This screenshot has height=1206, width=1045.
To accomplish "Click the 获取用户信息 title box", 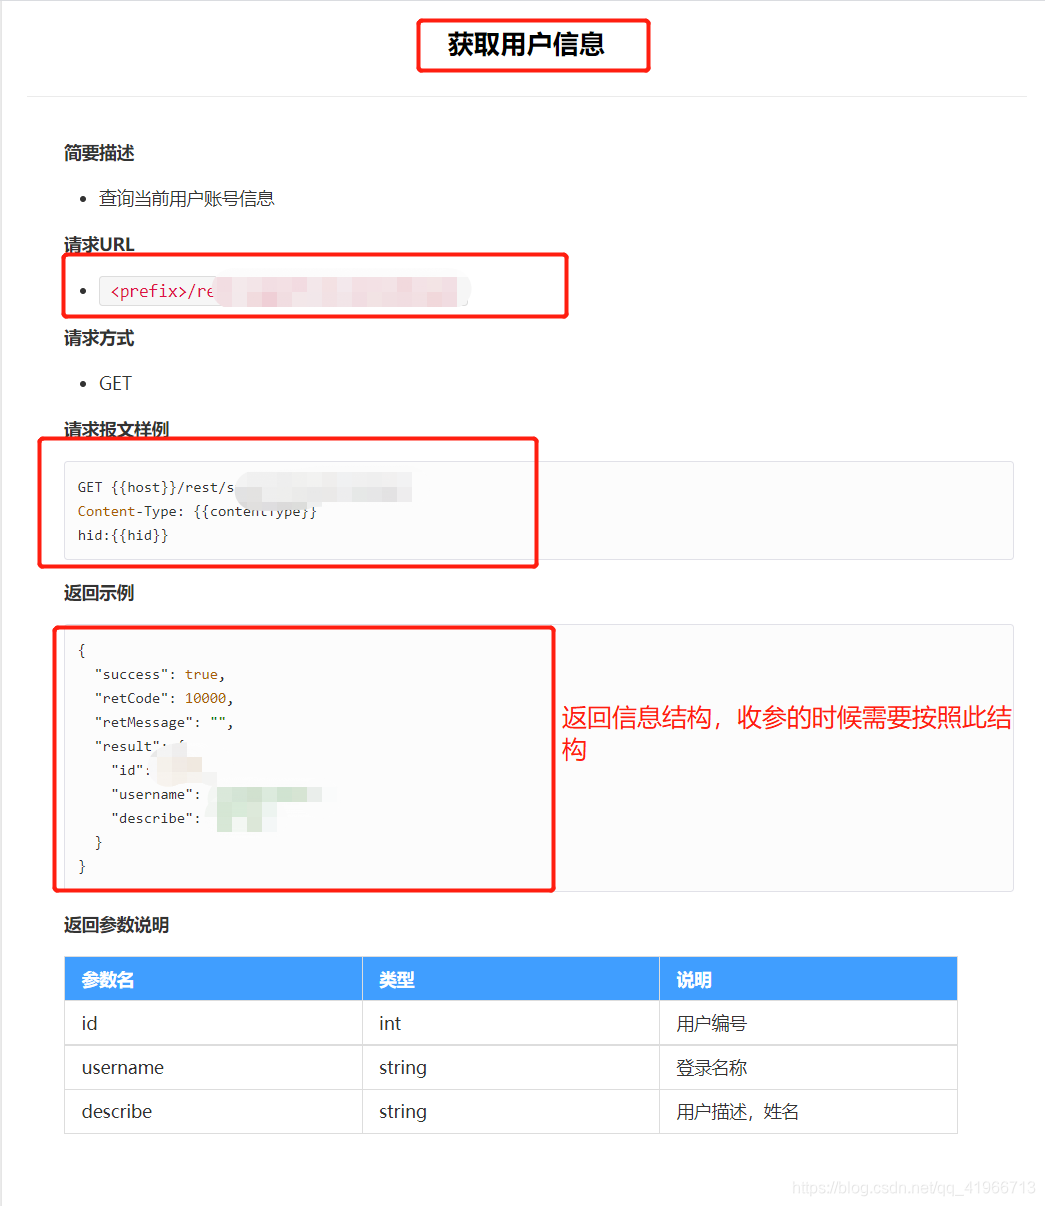I will point(533,45).
